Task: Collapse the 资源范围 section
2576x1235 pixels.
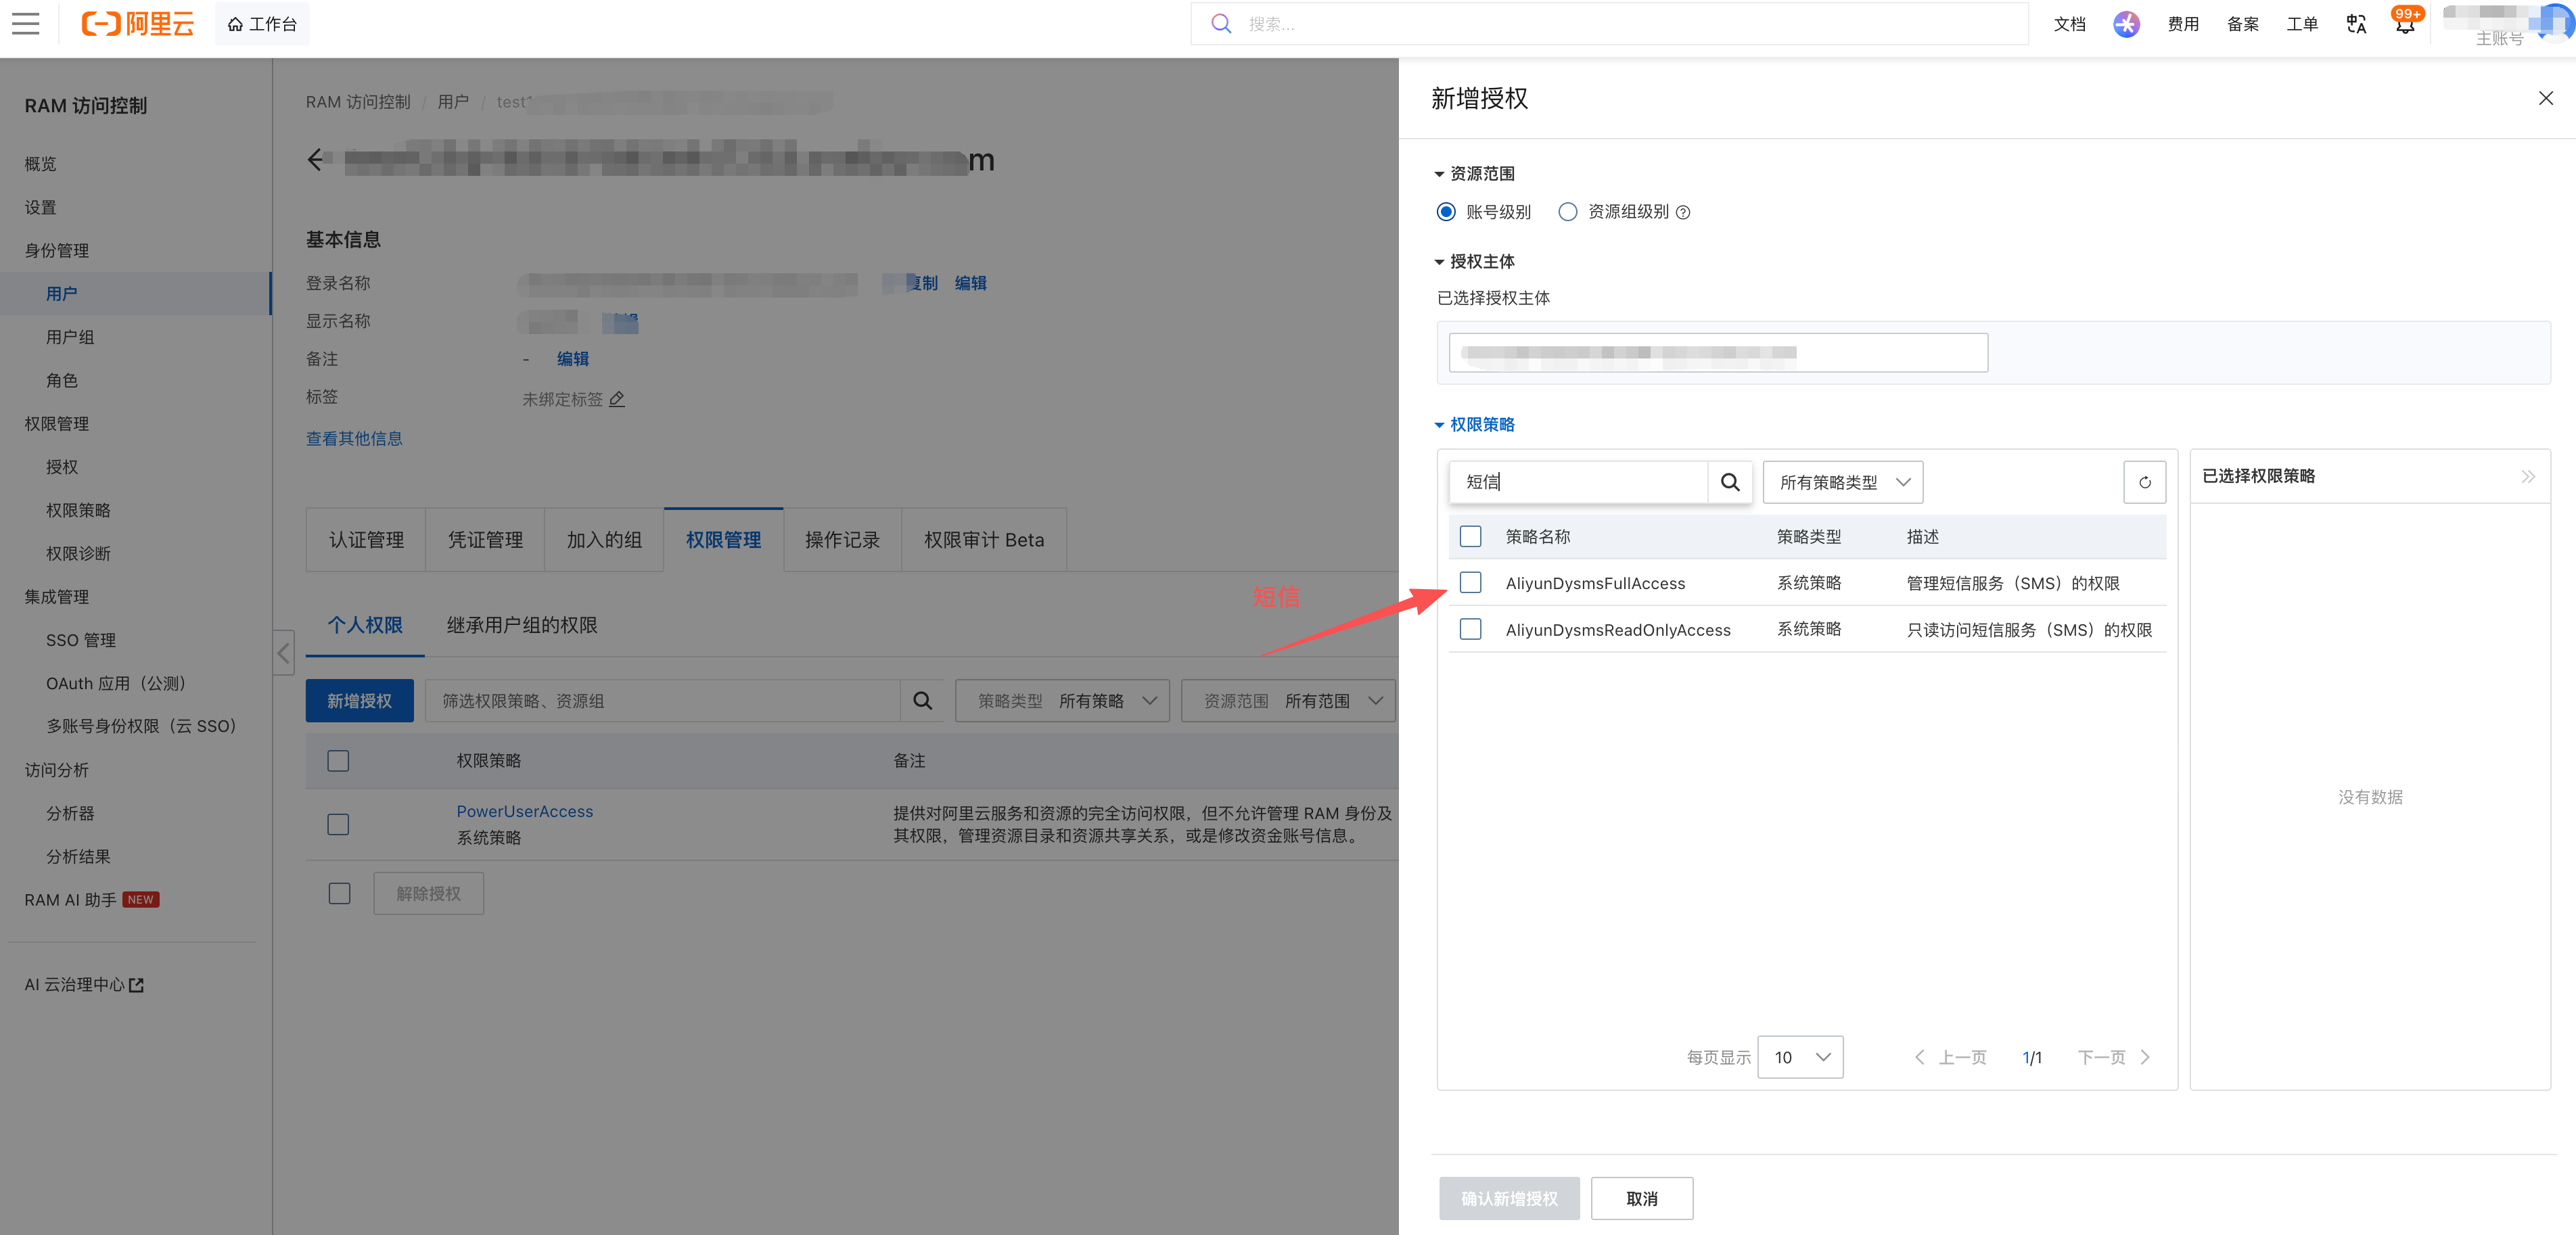Action: (x=1474, y=174)
